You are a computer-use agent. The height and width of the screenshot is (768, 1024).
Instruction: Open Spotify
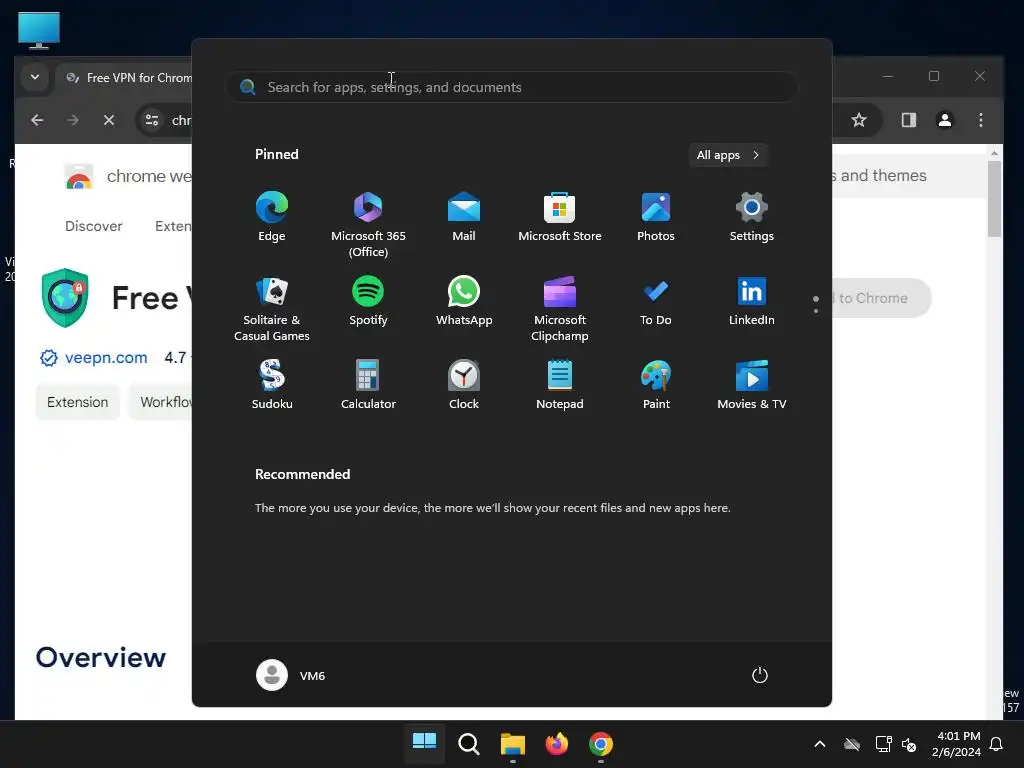368,301
